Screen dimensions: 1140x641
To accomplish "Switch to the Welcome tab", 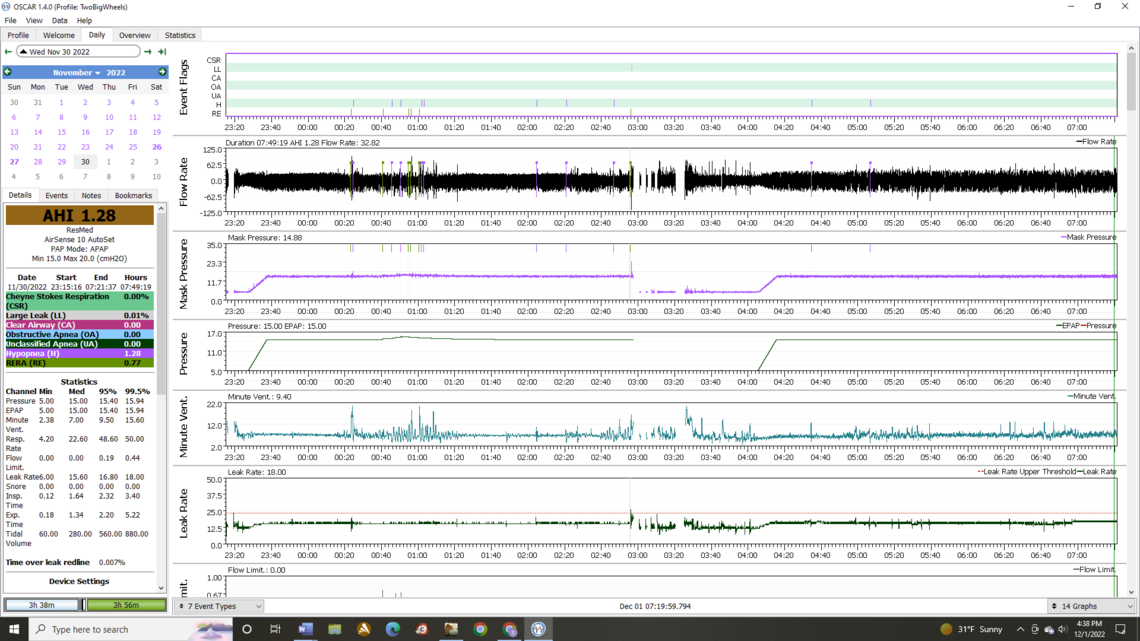I will tap(58, 35).
